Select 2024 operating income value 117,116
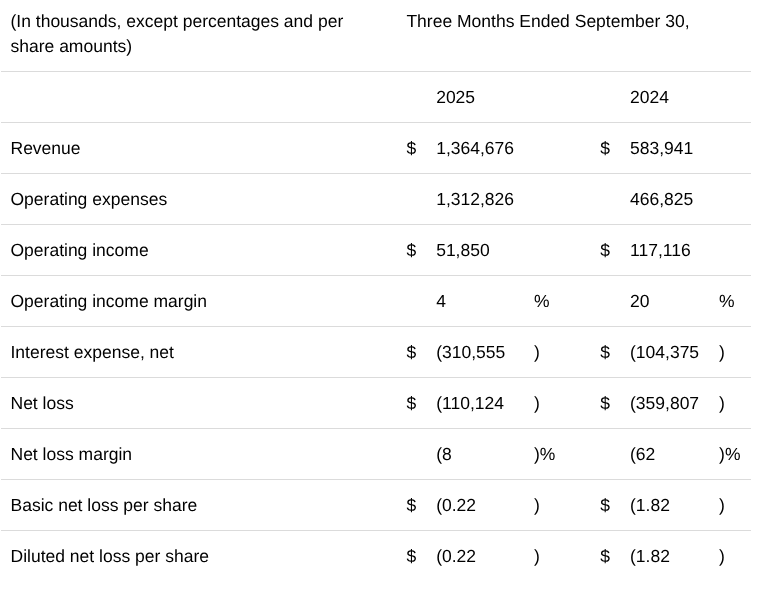Image resolution: width=757 pixels, height=592 pixels. (x=660, y=250)
